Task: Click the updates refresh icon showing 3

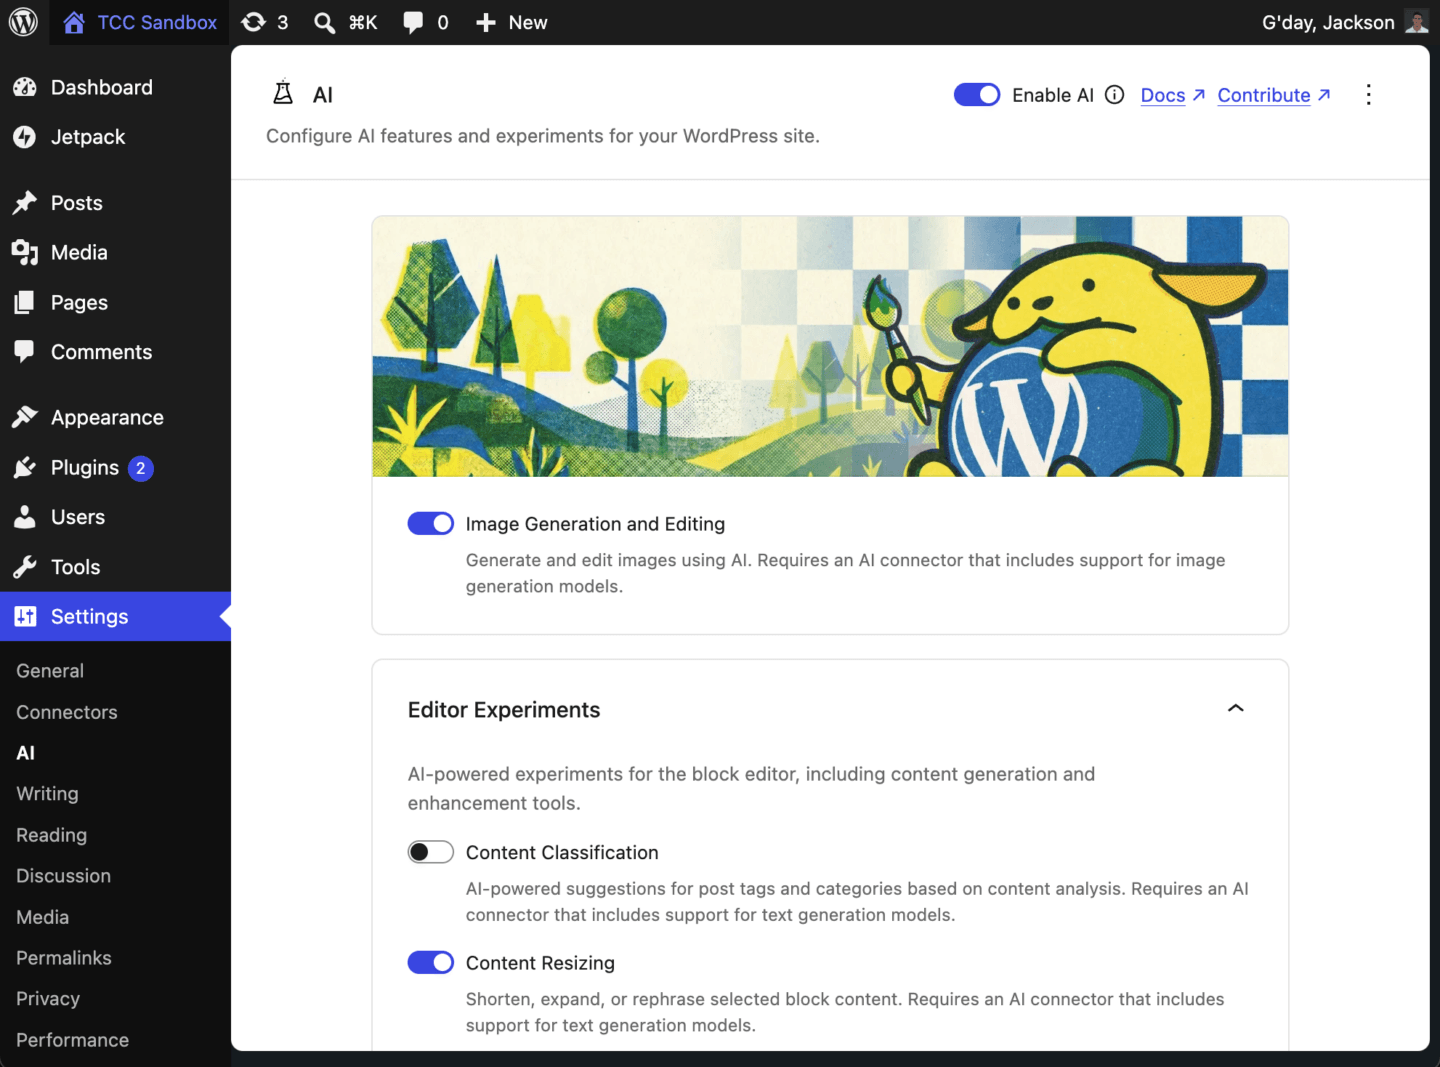Action: click(254, 22)
